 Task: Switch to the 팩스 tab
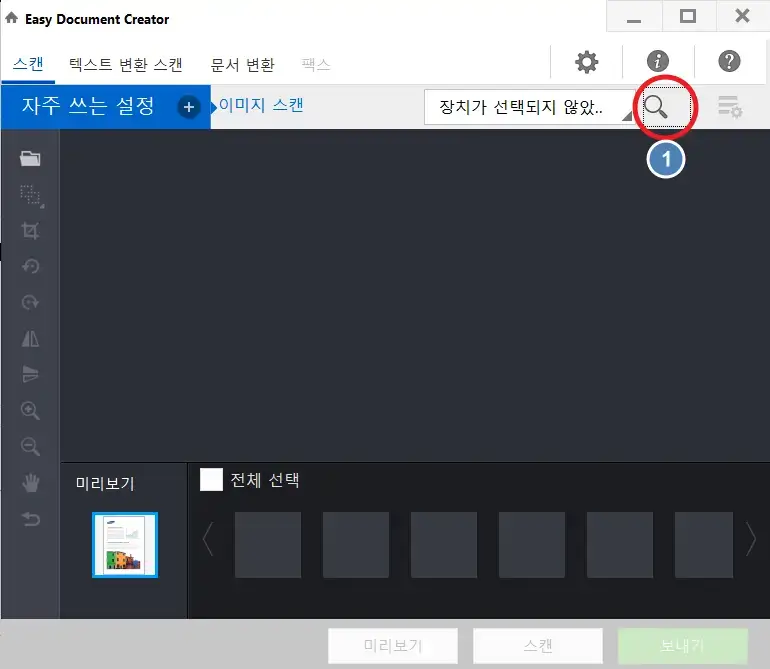pos(316,64)
